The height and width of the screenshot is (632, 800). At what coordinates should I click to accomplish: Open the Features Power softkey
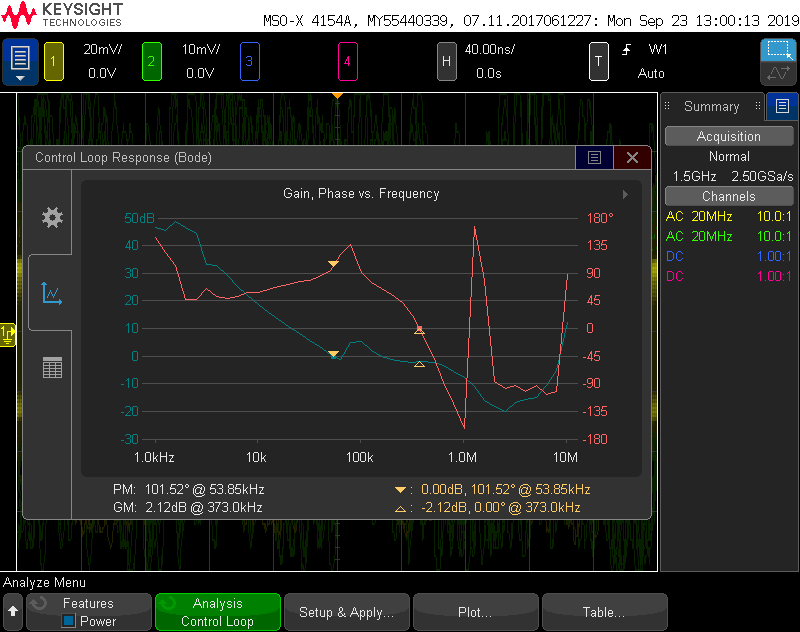[89, 612]
